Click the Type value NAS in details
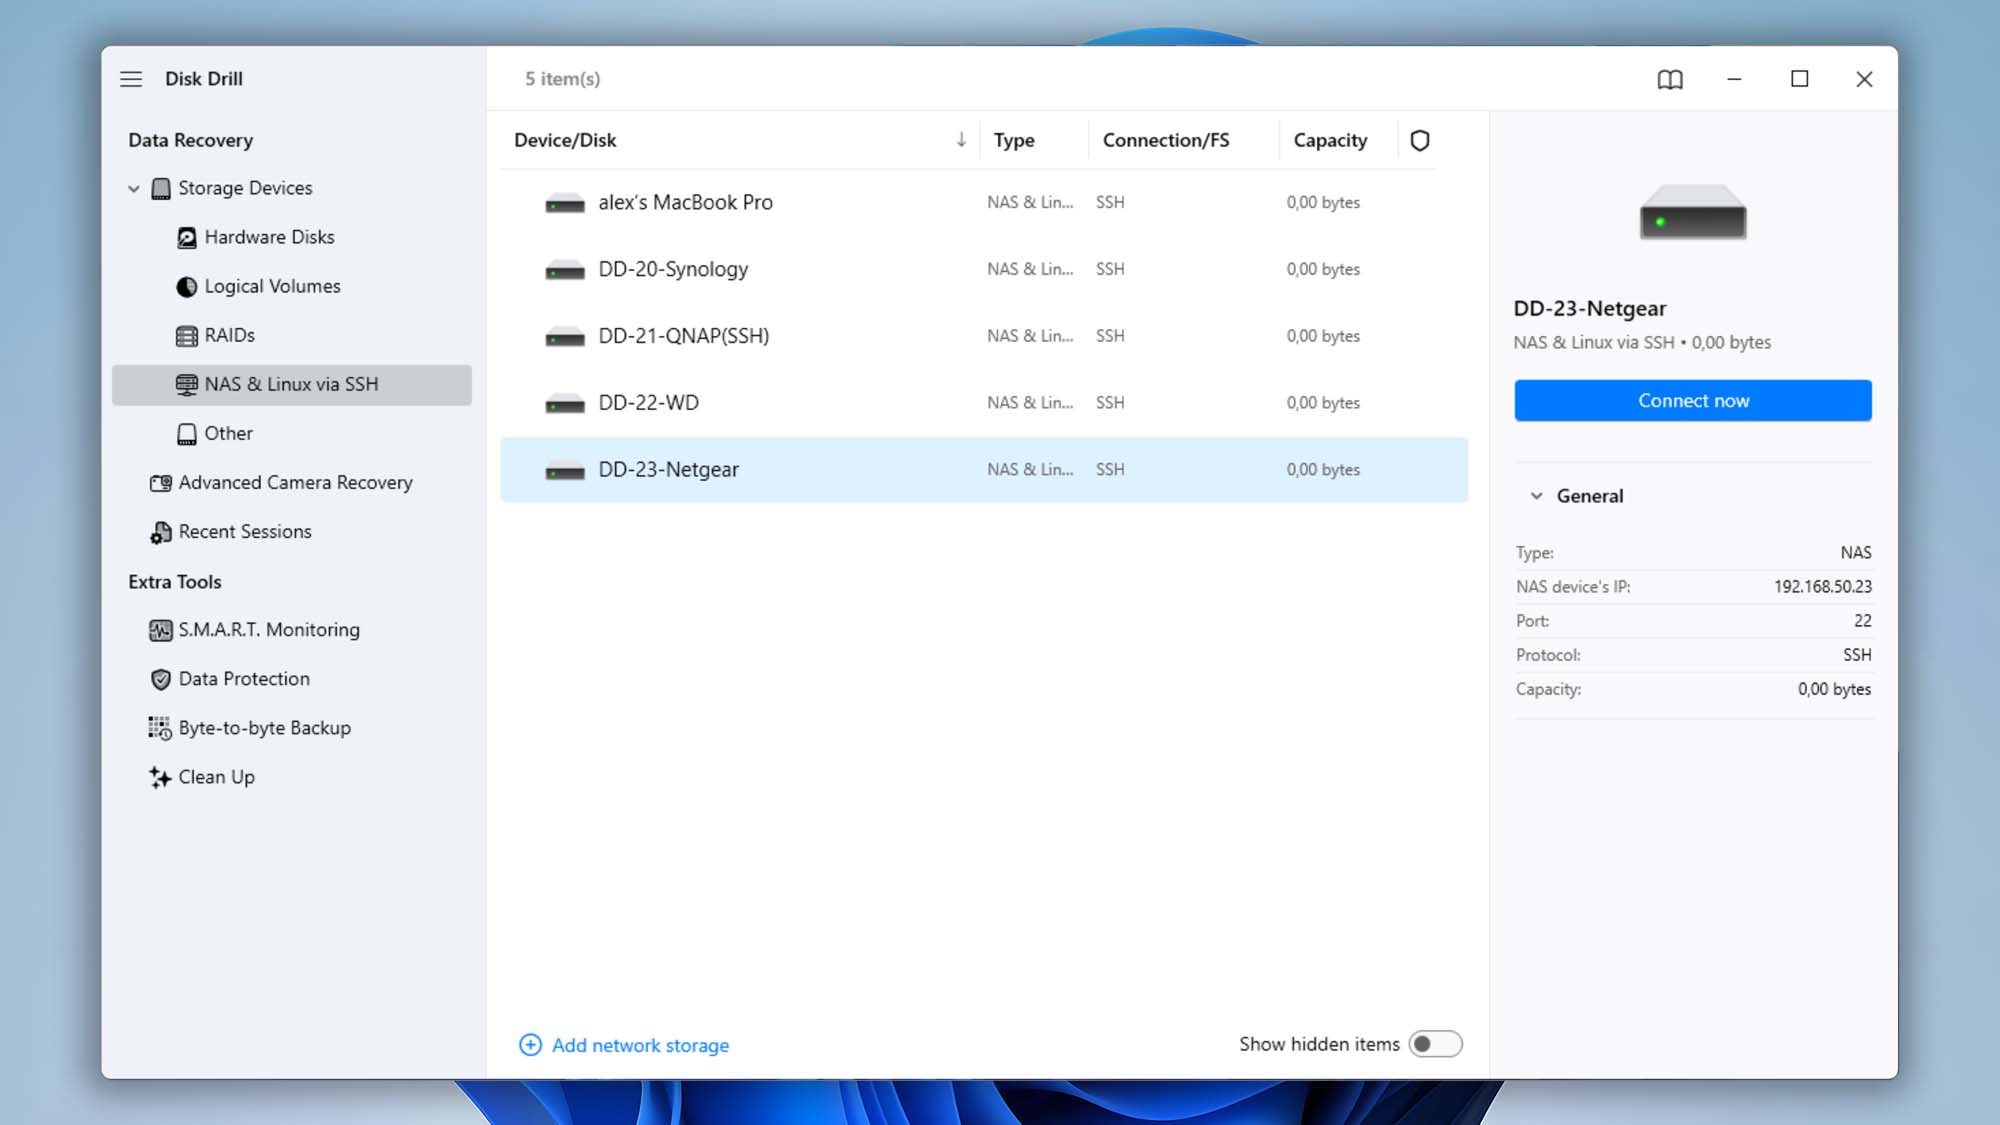Screen dimensions: 2000x1125 [1856, 553]
